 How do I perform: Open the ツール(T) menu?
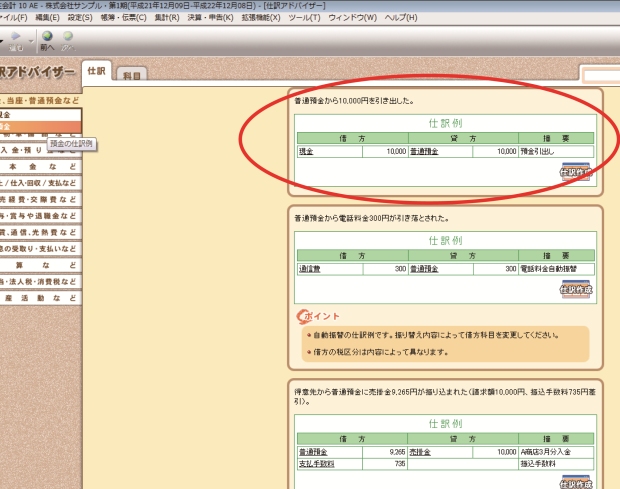point(304,18)
